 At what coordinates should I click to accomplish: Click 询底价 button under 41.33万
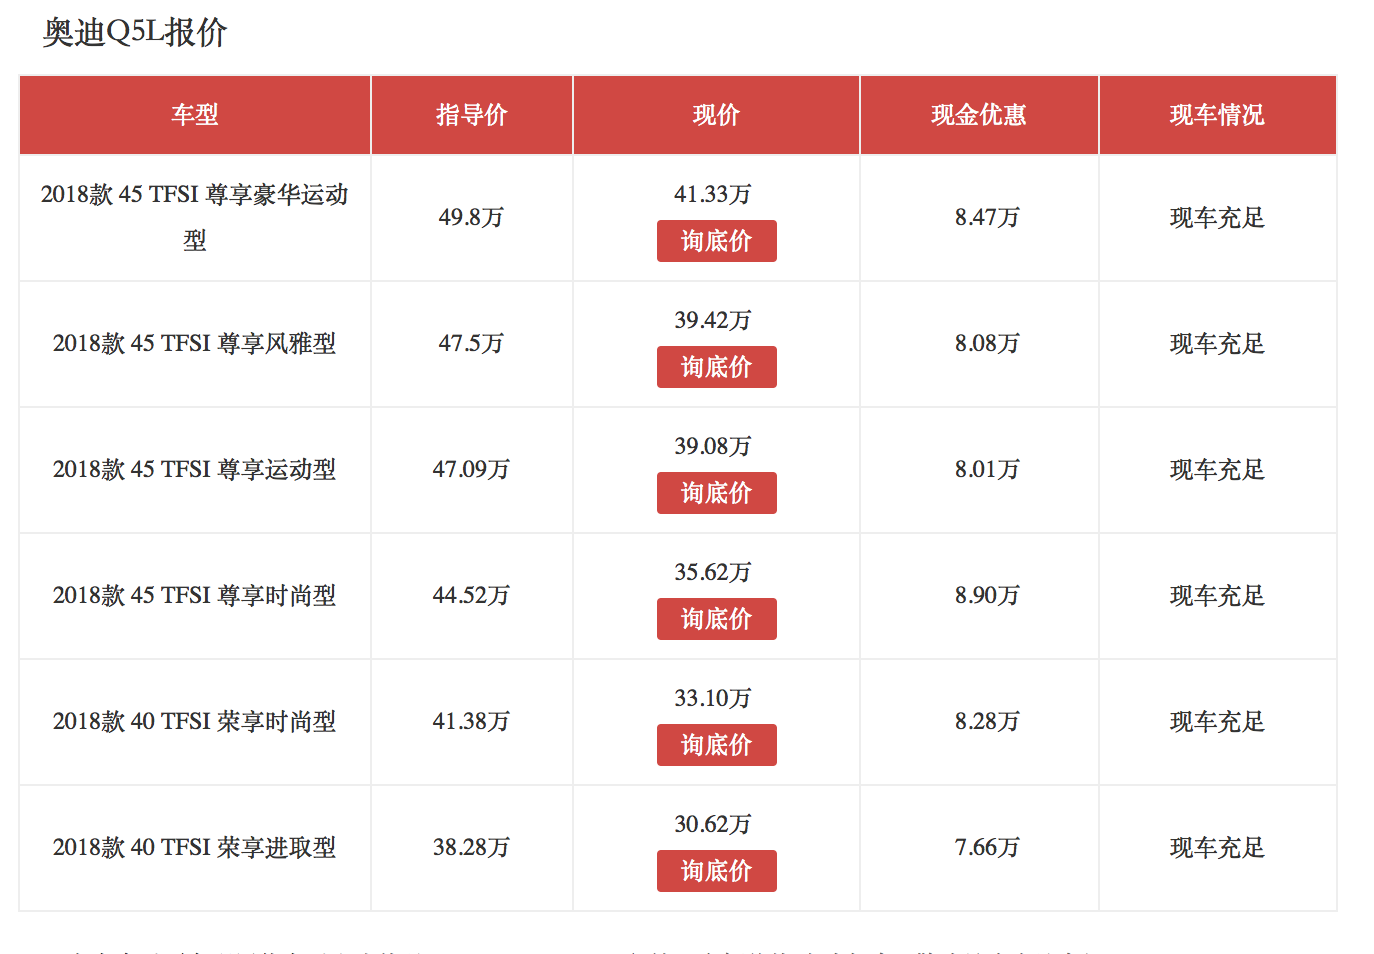click(716, 241)
